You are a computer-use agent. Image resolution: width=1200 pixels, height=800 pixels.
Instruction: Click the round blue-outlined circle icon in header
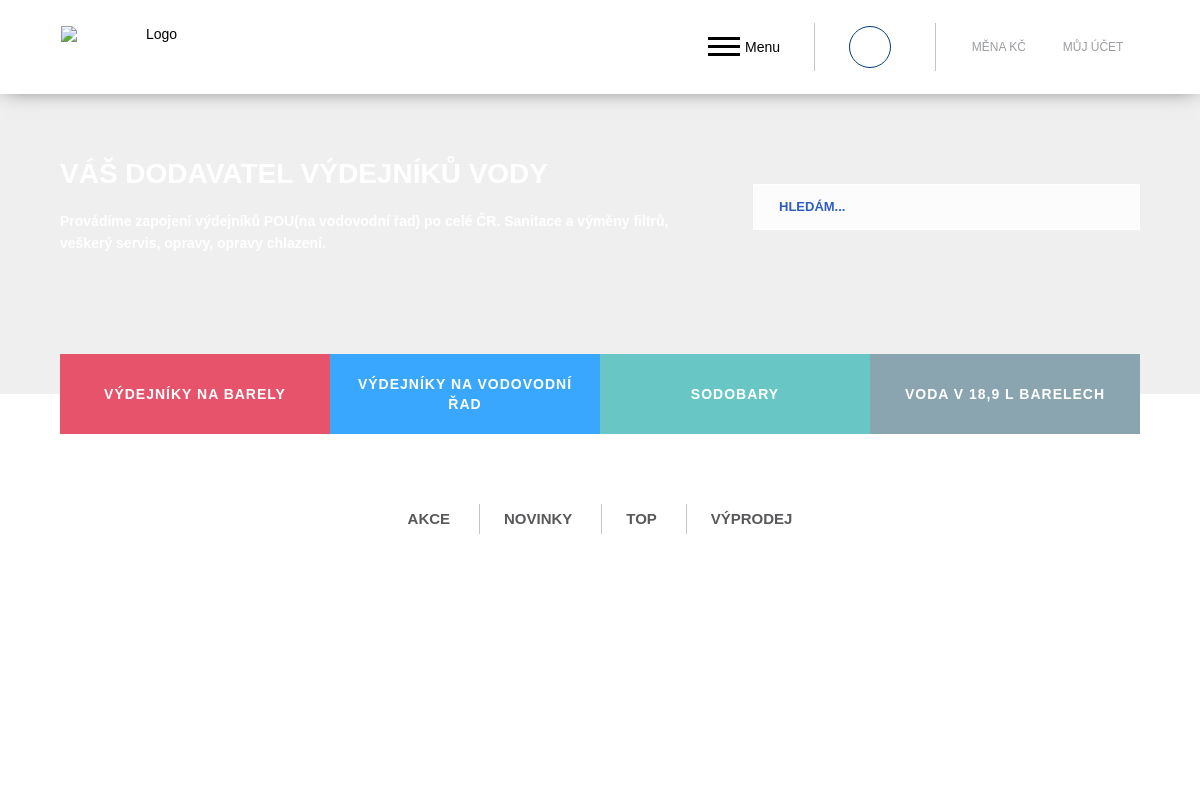click(869, 47)
